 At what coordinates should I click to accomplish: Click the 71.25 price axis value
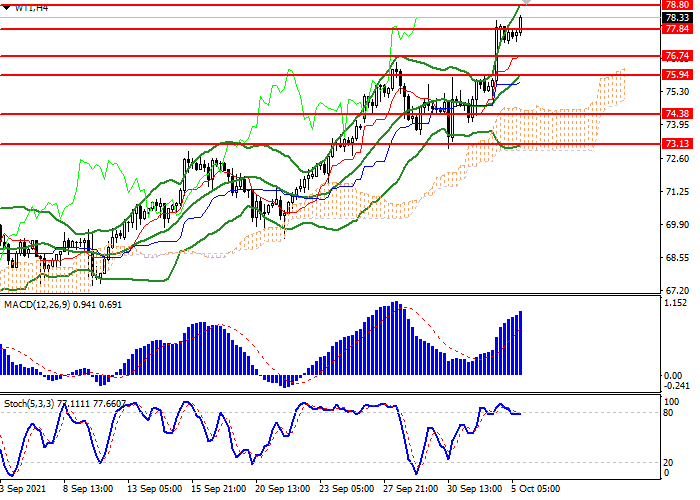(677, 192)
